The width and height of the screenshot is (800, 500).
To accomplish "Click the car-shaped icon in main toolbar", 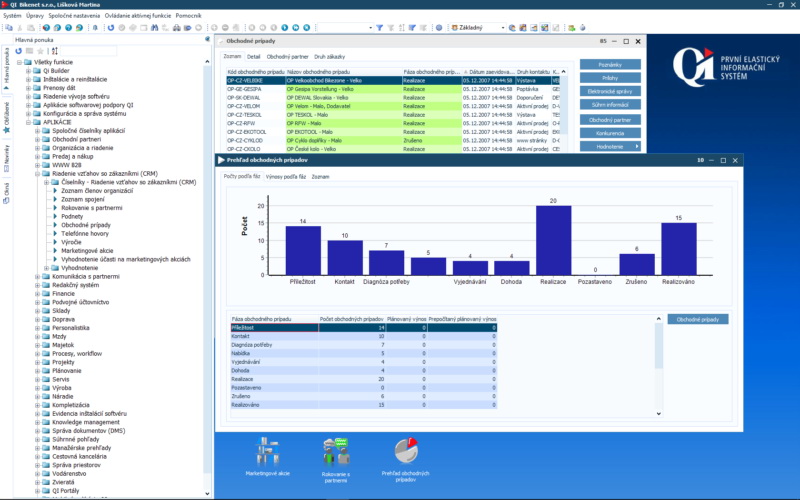I will 177,28.
